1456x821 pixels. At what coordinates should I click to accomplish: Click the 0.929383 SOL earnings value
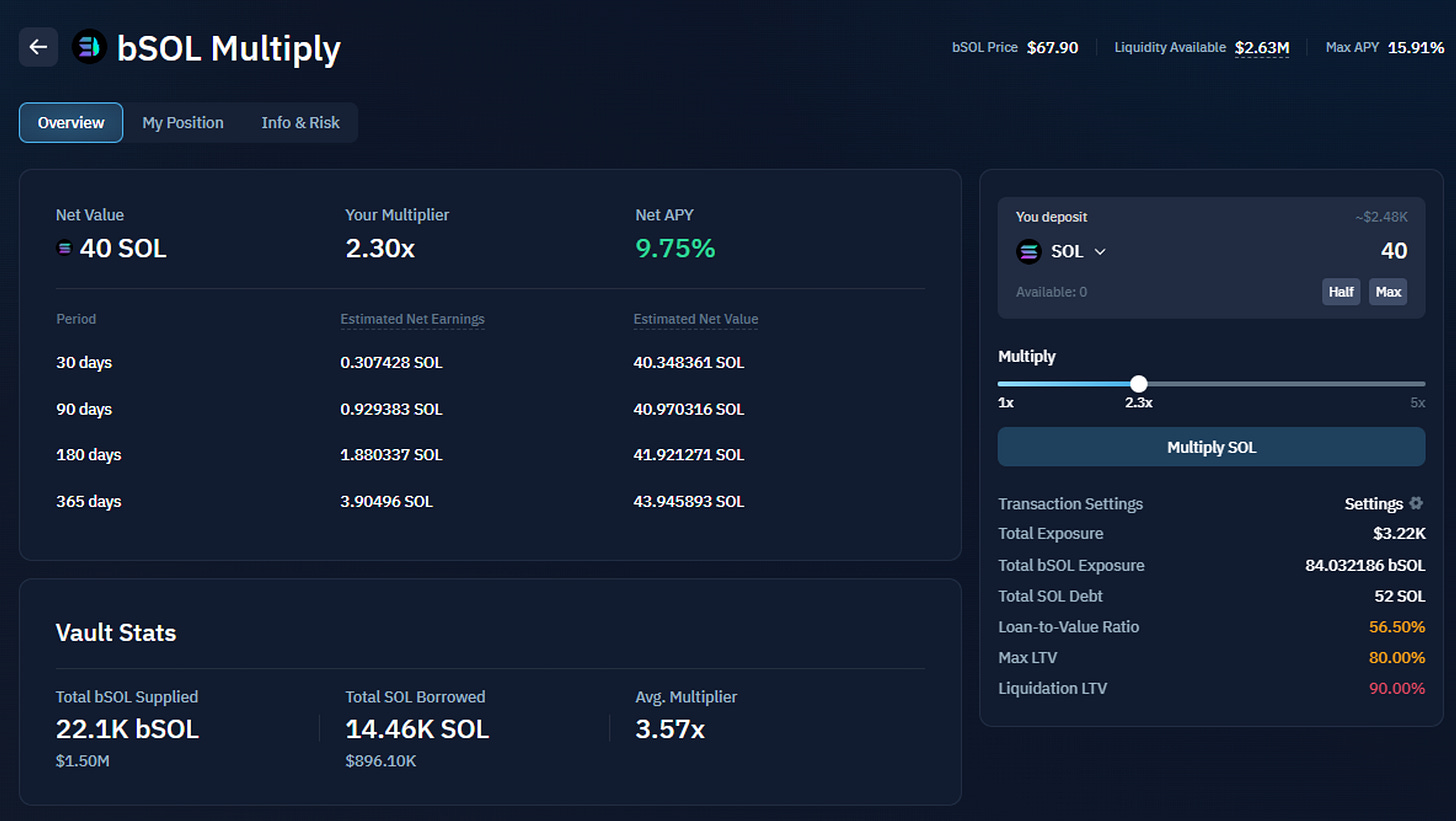pyautogui.click(x=391, y=409)
